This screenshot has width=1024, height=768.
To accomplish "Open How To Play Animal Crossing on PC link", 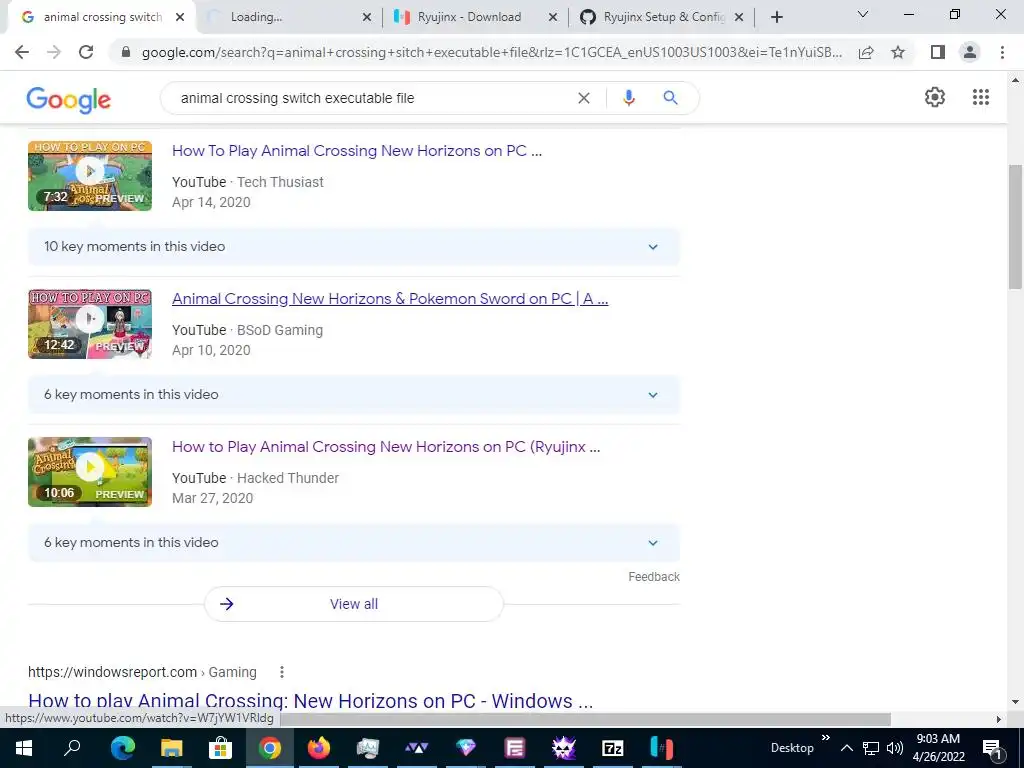I will [x=357, y=151].
